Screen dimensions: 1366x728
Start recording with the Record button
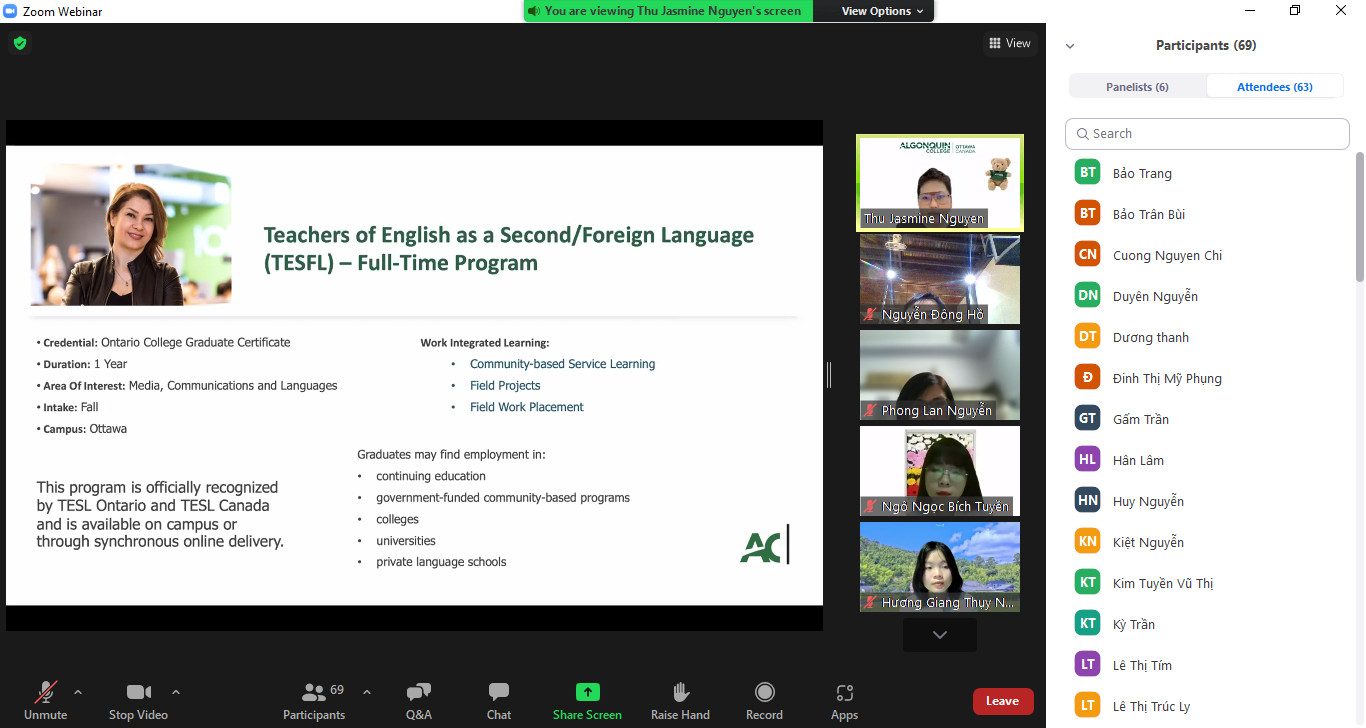764,700
